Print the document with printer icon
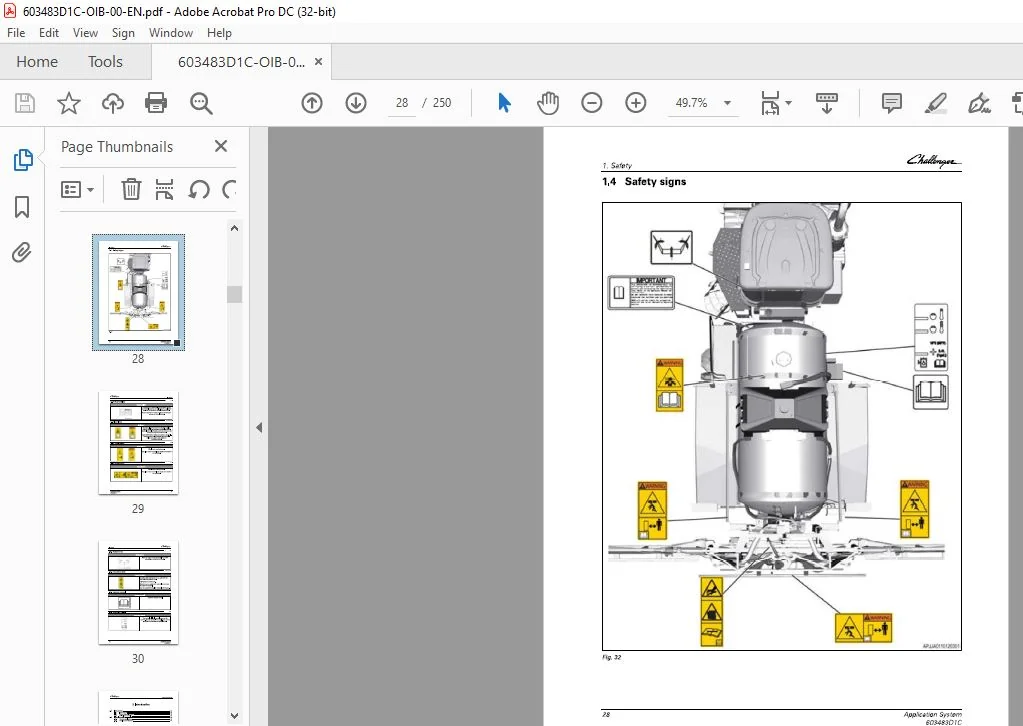Screen dimensions: 1023x726 [x=156, y=103]
